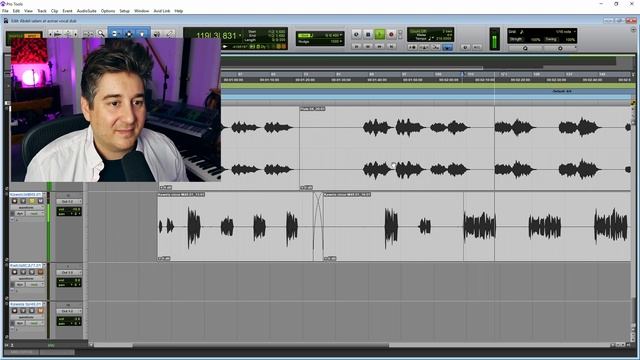
Task: Click the green Play button
Action: coord(380,34)
